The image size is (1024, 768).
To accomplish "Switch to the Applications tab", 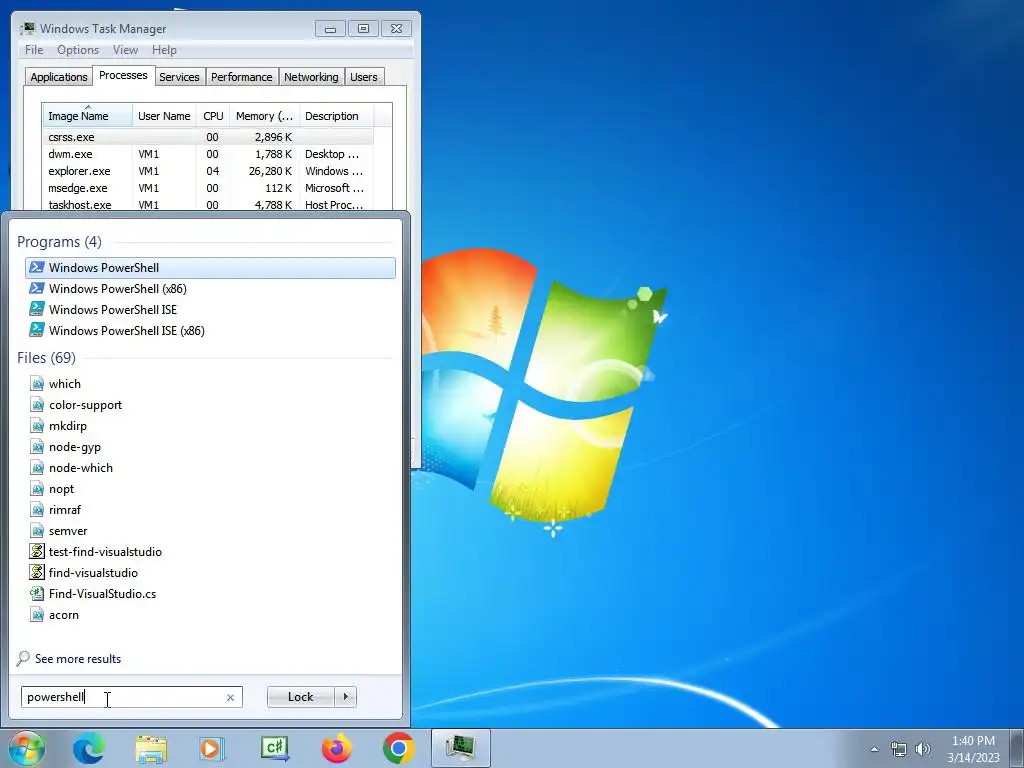I will coord(59,77).
